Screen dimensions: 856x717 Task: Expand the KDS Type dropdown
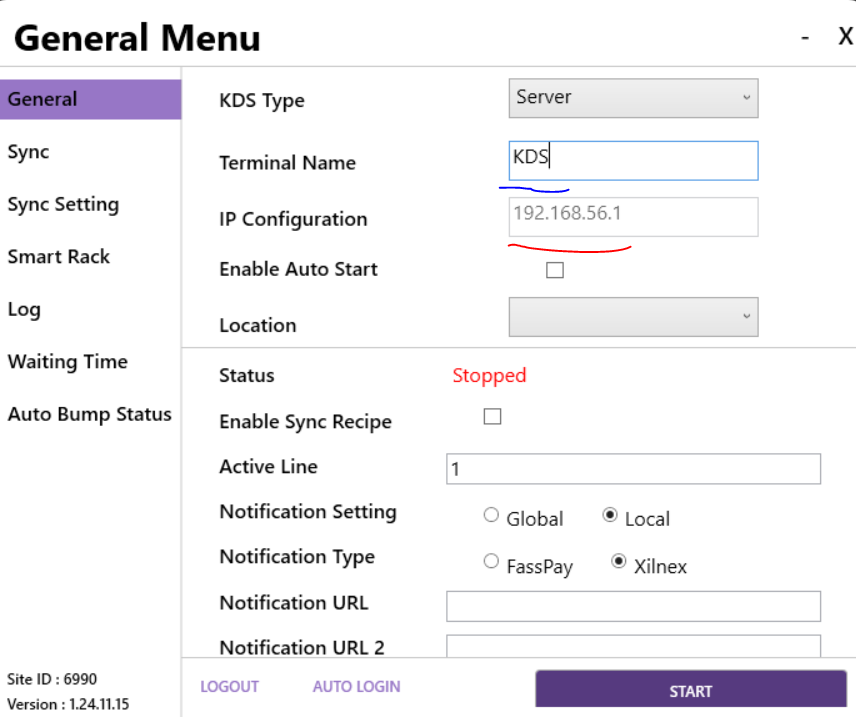coord(633,98)
